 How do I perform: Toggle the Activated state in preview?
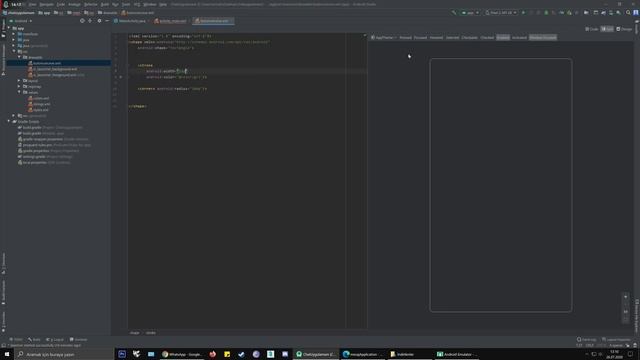[519, 38]
